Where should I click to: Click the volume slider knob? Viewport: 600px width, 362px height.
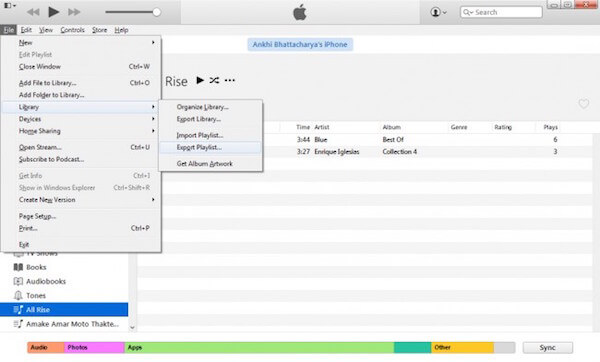pos(157,12)
